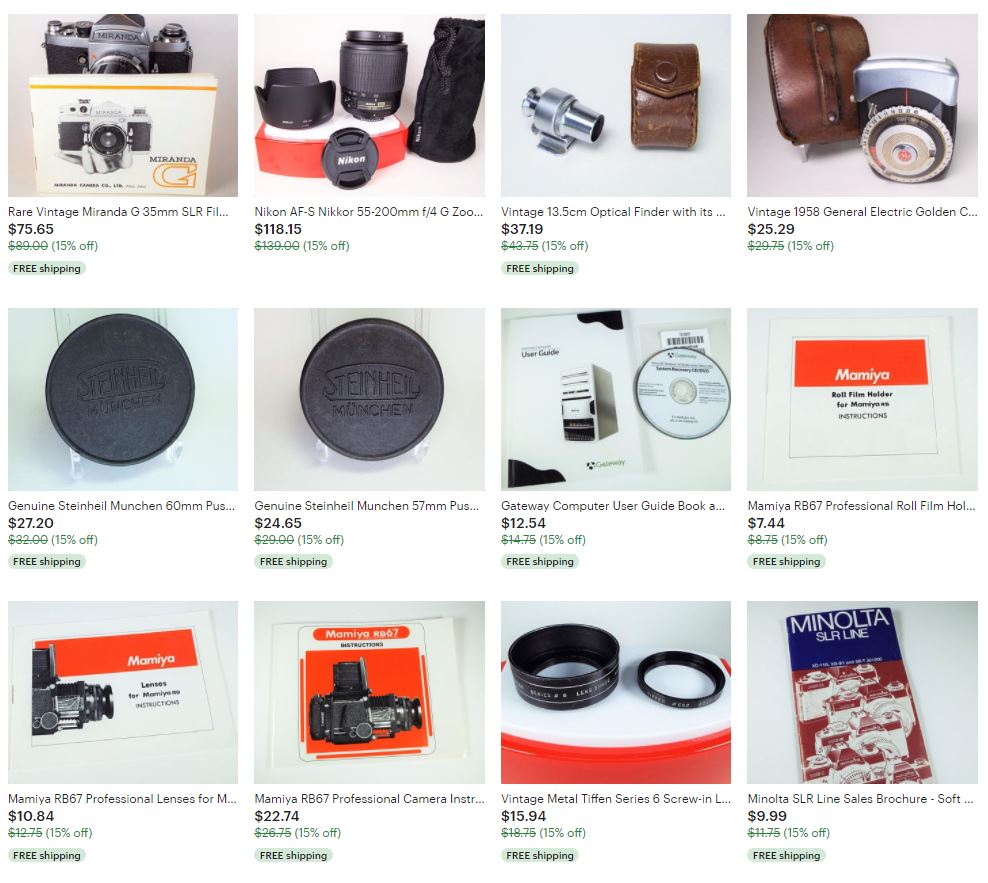Open the Nikon AF-S Nikkor lens photo
Screen dimensions: 988x883
369,105
